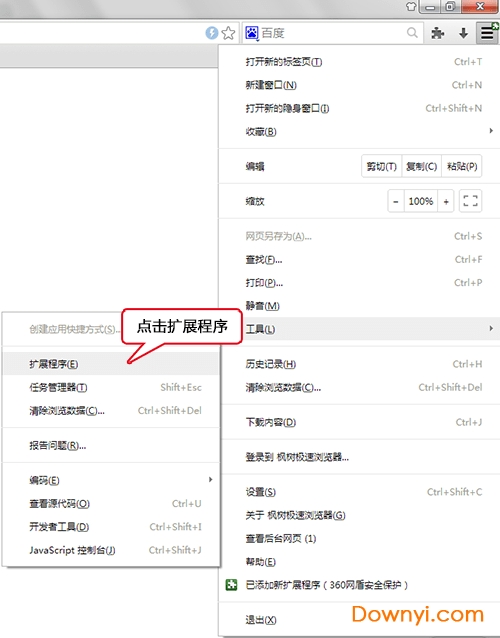Select 查找(F)... menu item
The height and width of the screenshot is (638, 500).
360,260
